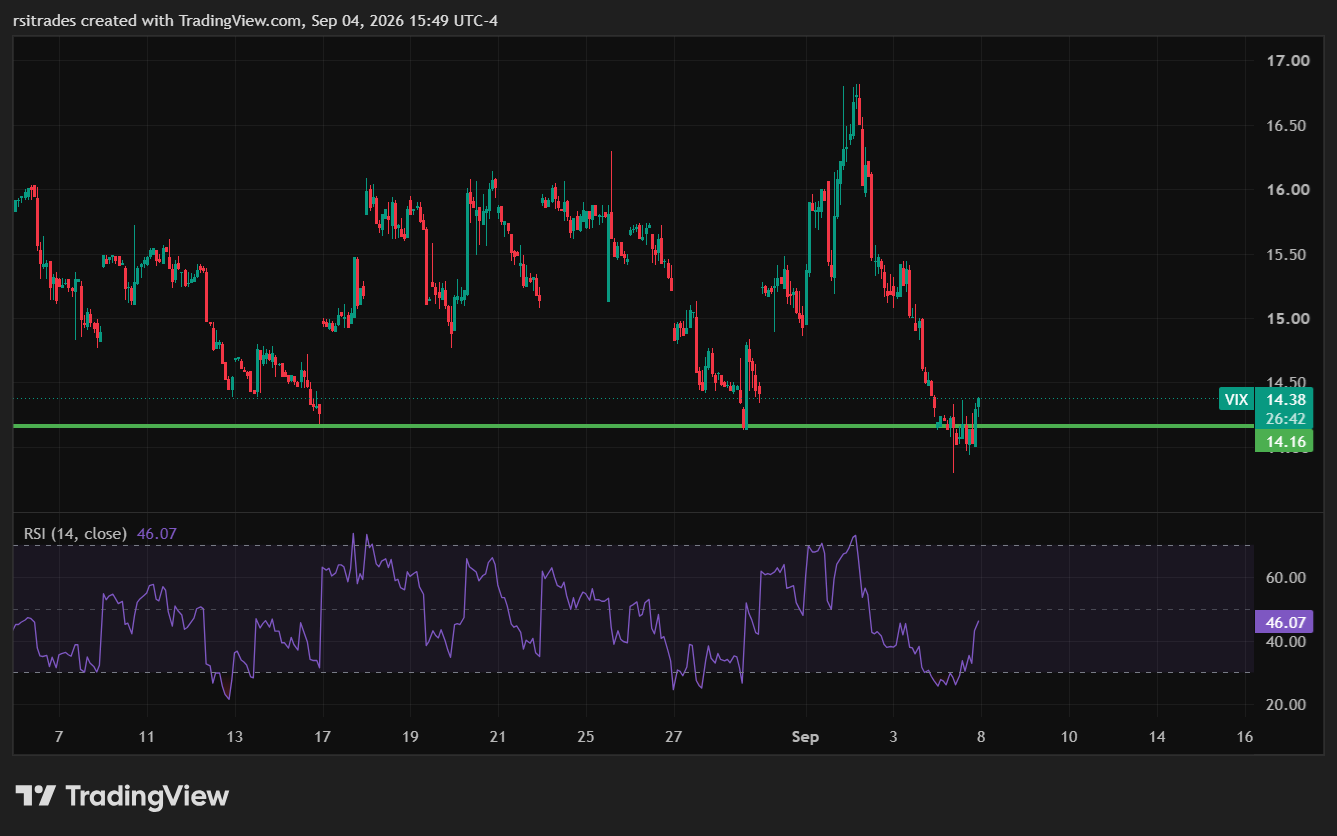This screenshot has height=836, width=1337.
Task: Click the 14.50 price axis label
Action: [1288, 383]
